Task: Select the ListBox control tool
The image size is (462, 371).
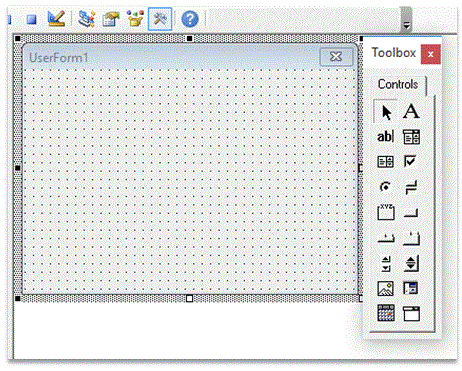Action: [x=385, y=162]
